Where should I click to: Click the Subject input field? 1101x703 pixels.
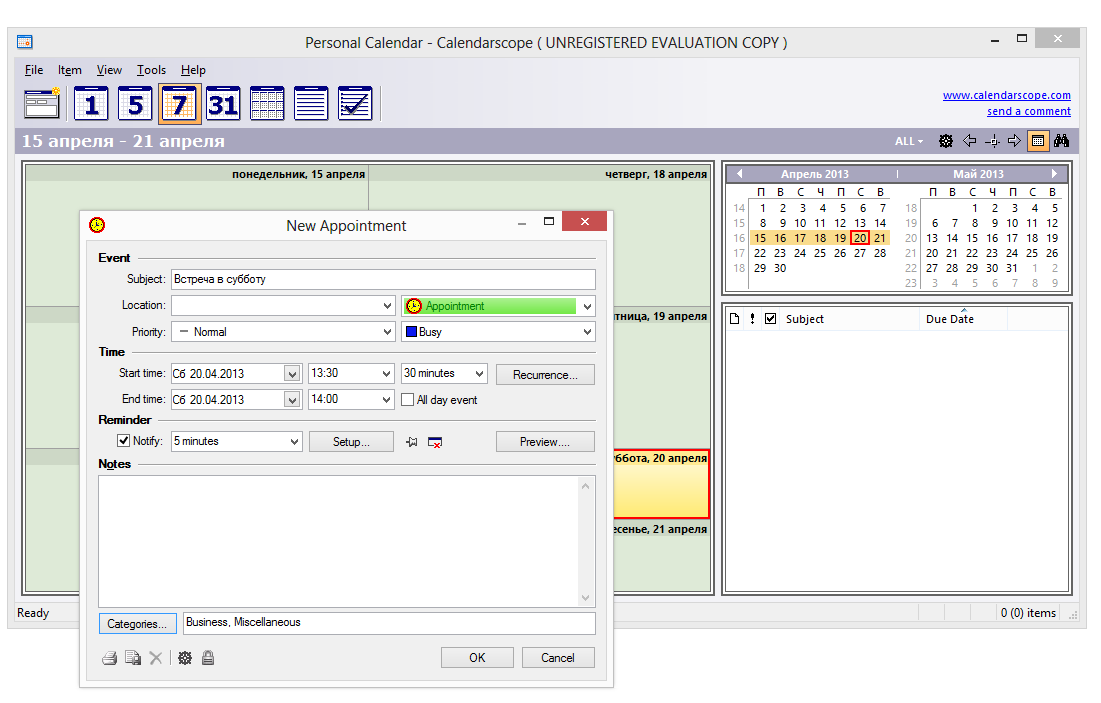(383, 280)
